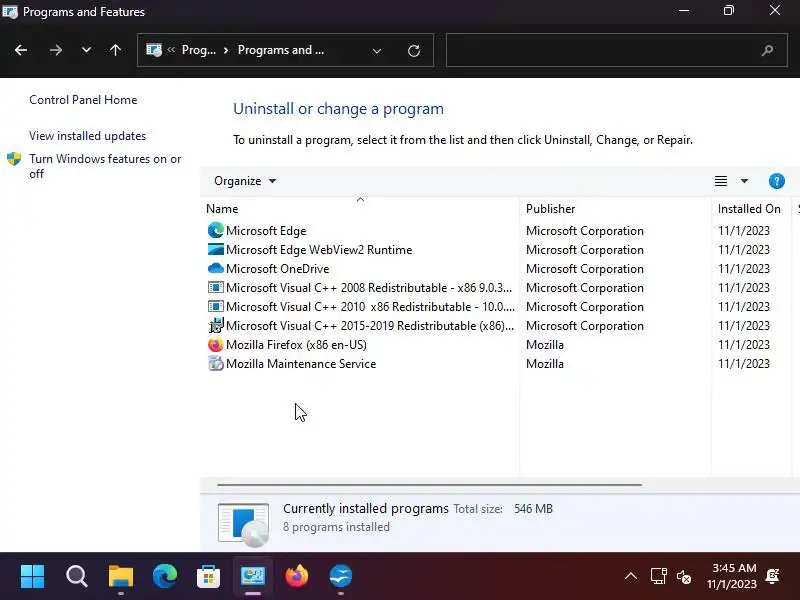Expand the view options dropdown arrow
Image resolution: width=800 pixels, height=600 pixels.
(x=744, y=181)
